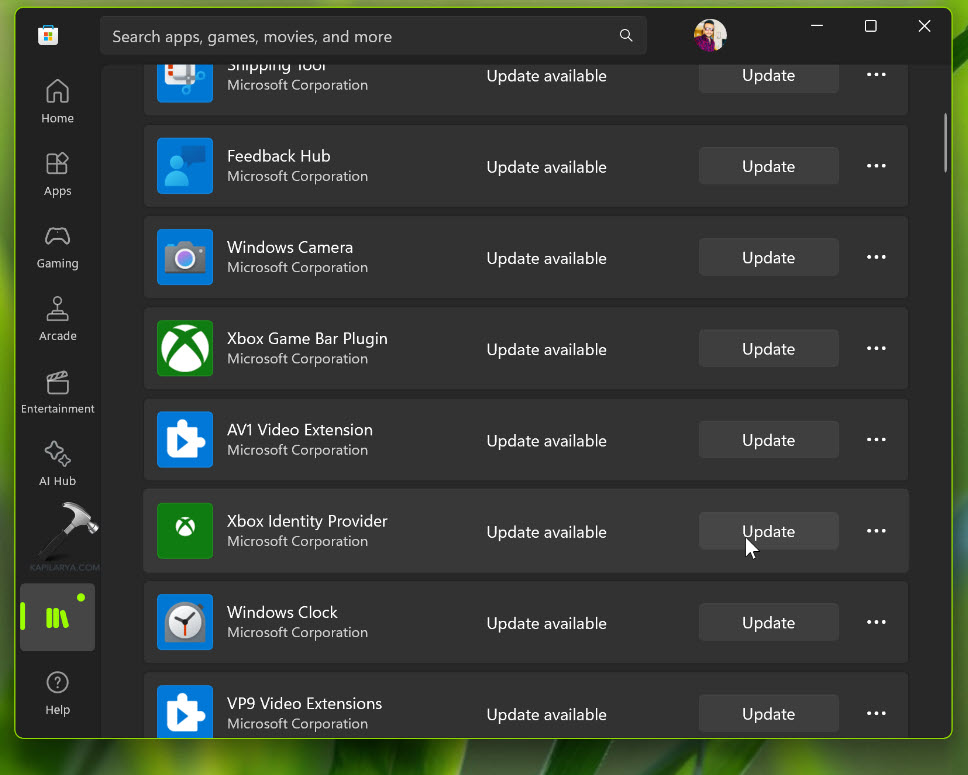968x775 pixels.
Task: Update the AV1 Video Extension
Action: pos(768,440)
